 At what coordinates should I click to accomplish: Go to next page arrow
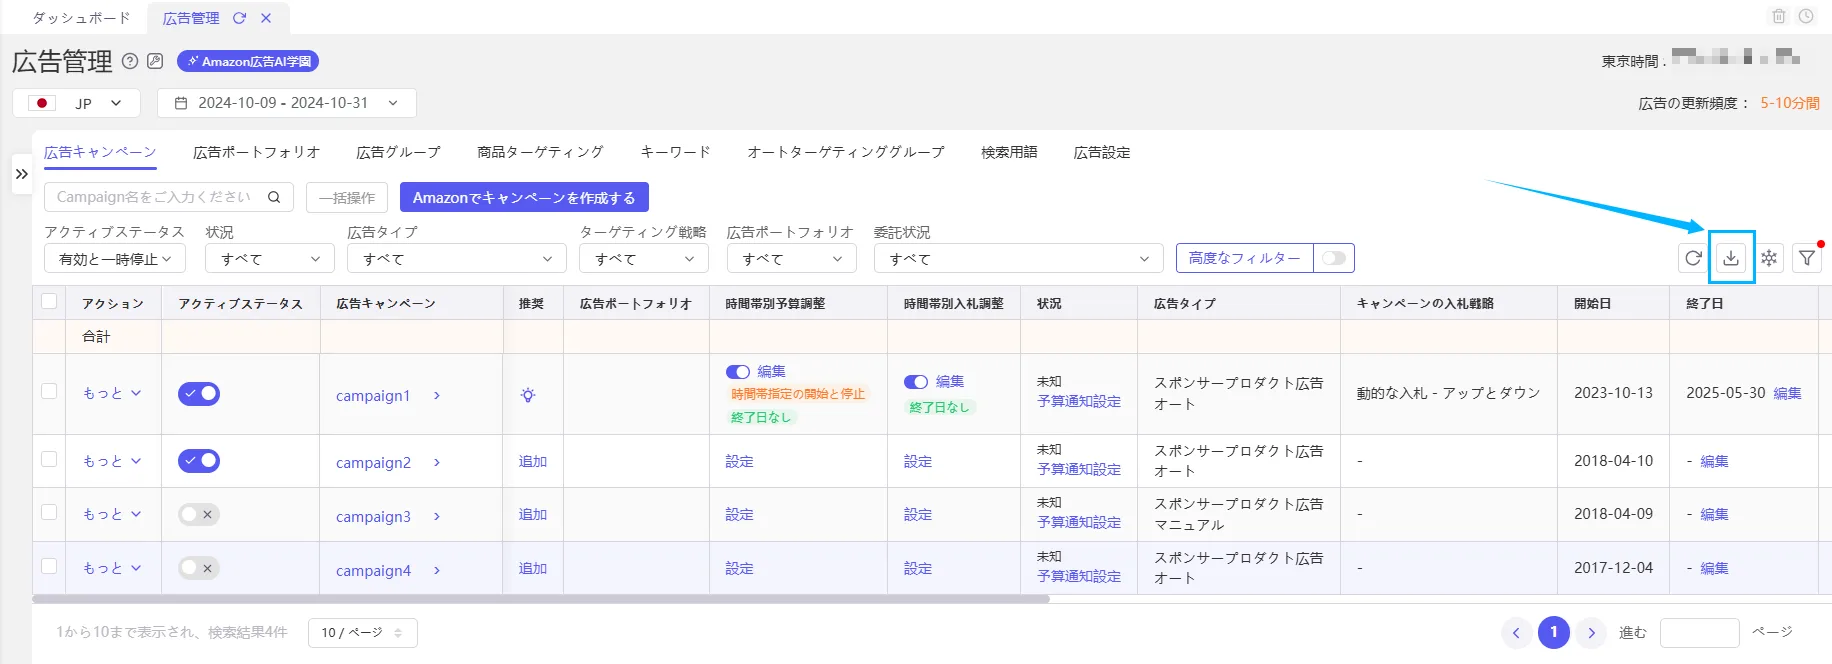[x=1591, y=632]
